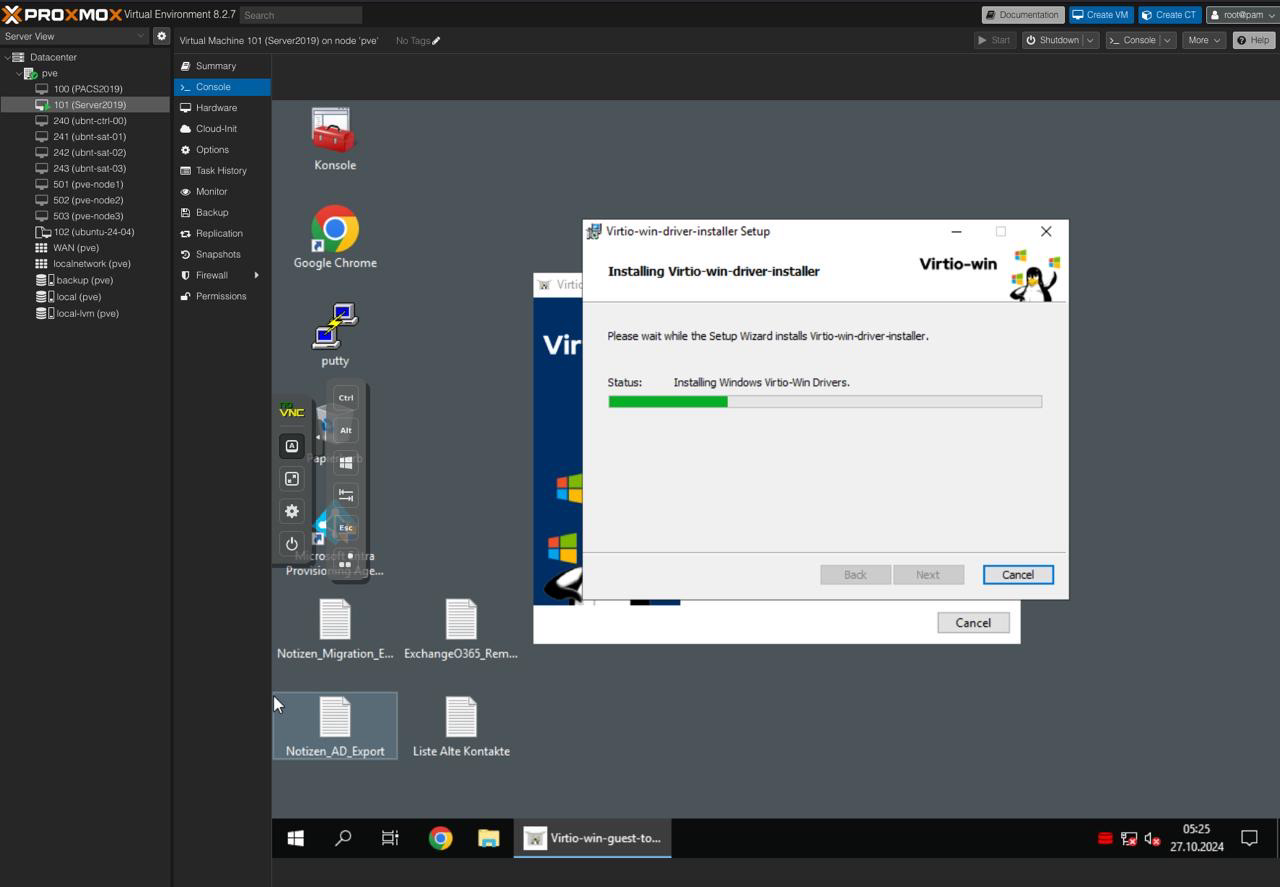Send Esc key from noVNC panel
Screen dimensions: 1280x887
coord(346,527)
